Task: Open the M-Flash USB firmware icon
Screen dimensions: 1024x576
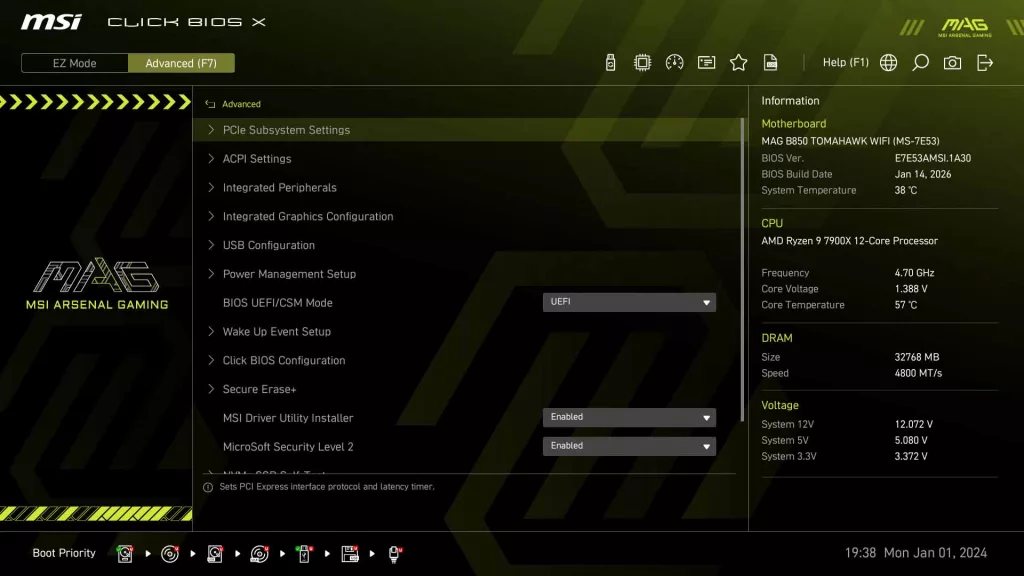Action: tap(610, 62)
